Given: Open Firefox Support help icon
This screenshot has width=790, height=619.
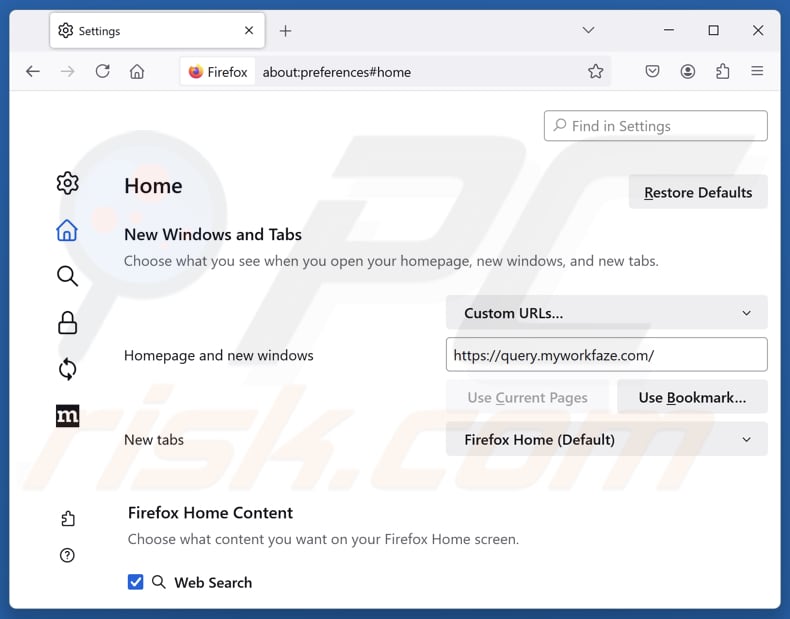Looking at the screenshot, I should (68, 555).
